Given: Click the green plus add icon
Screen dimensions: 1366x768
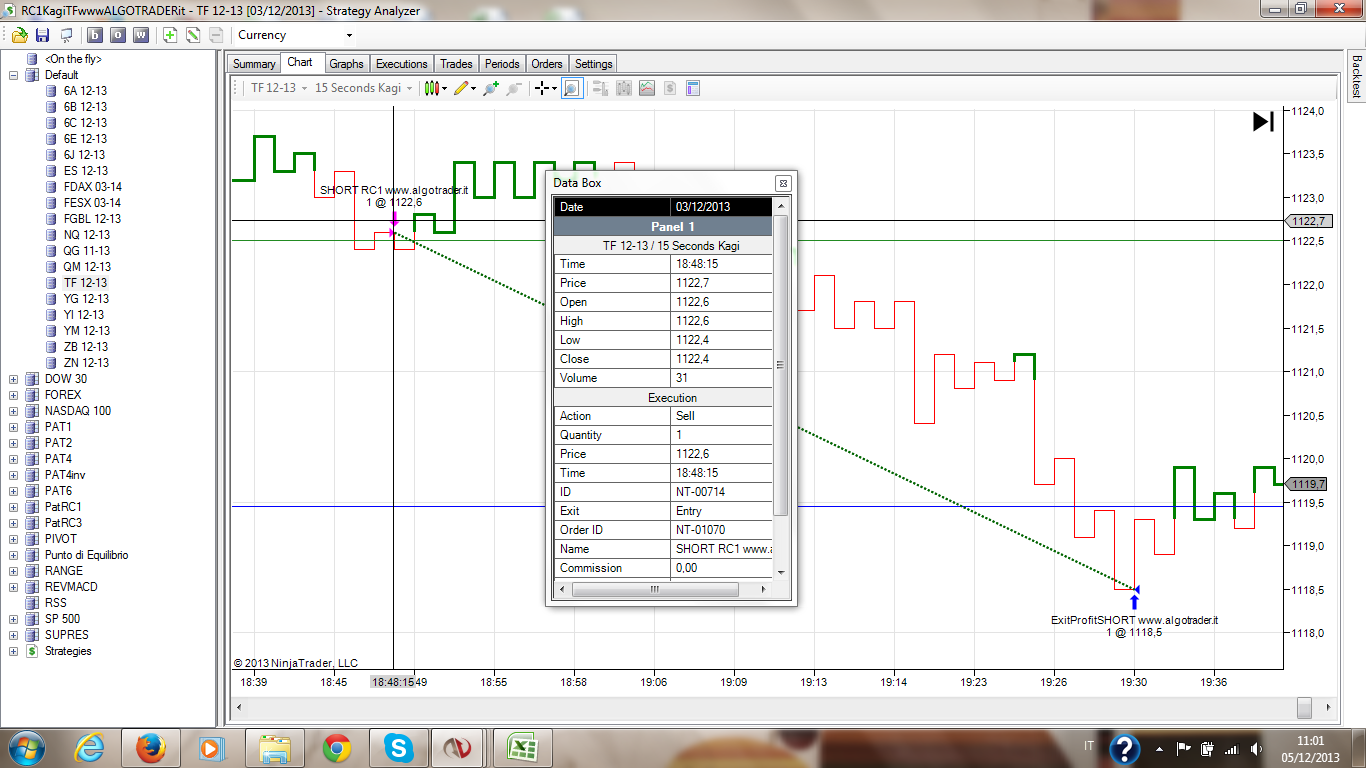Looking at the screenshot, I should (170, 35).
